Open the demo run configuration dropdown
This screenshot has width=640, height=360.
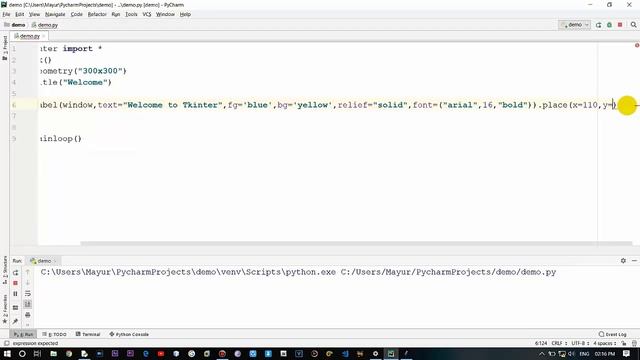(574, 25)
